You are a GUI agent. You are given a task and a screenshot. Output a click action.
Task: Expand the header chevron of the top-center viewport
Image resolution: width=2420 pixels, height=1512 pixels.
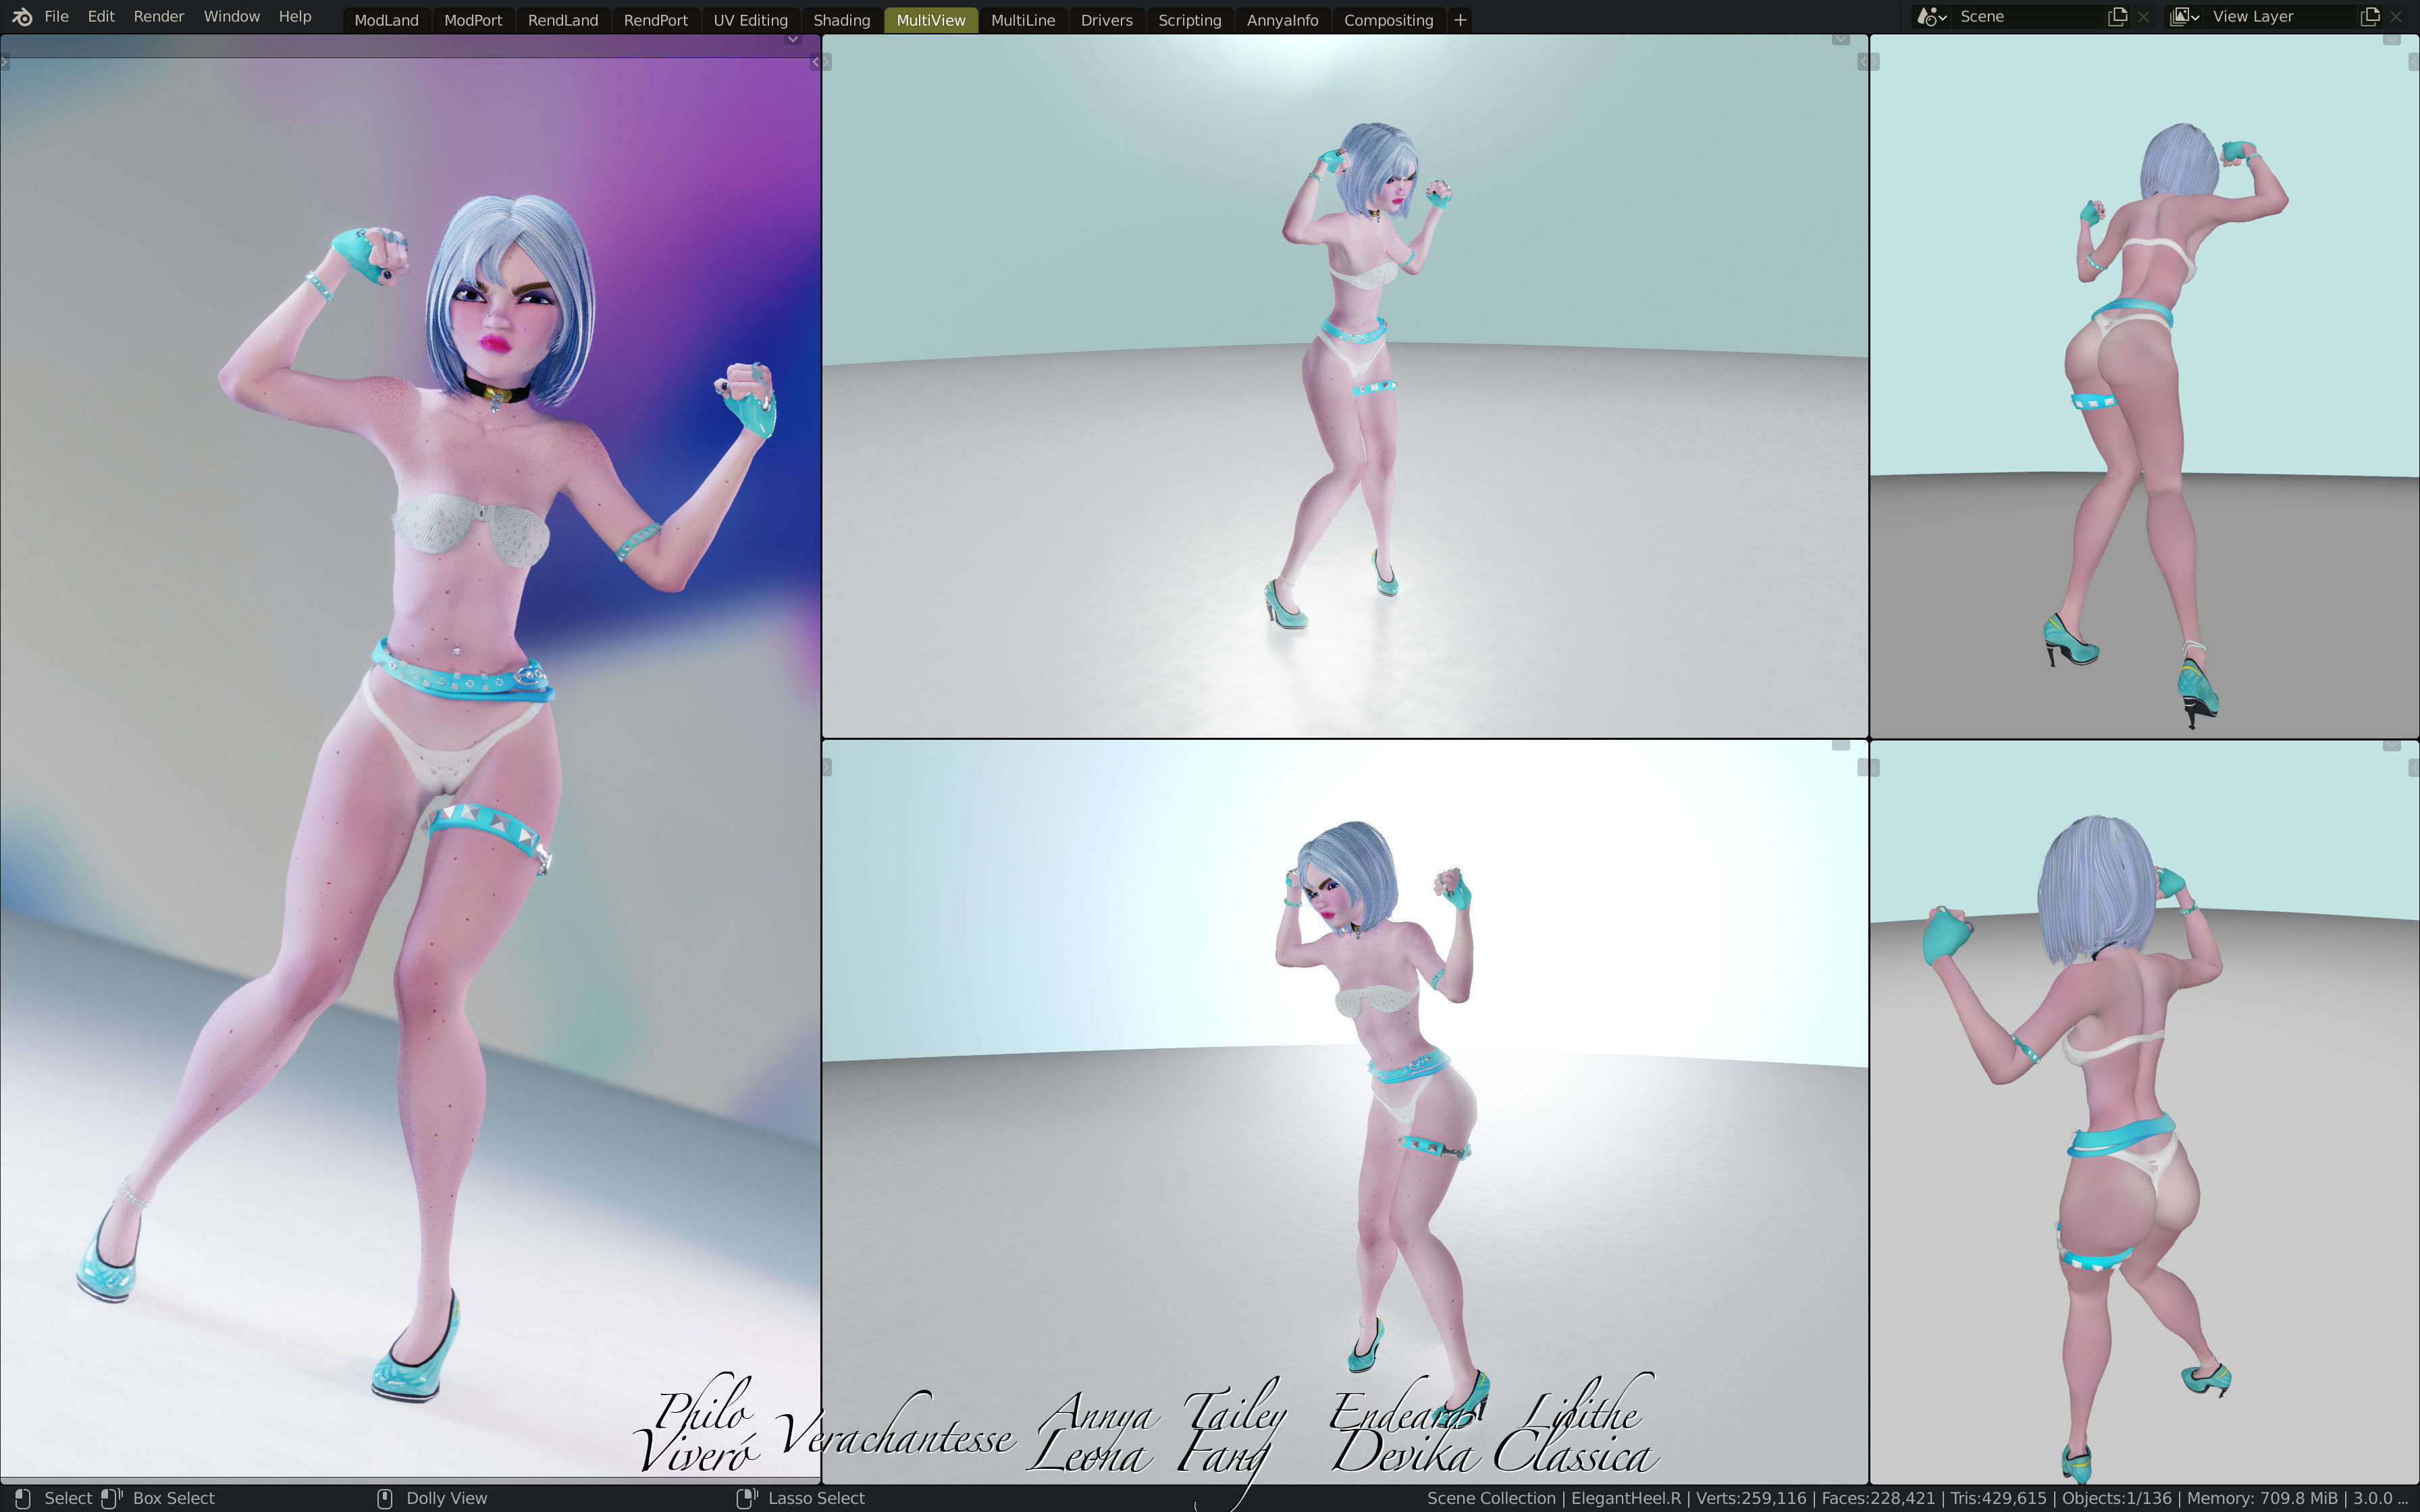1840,39
